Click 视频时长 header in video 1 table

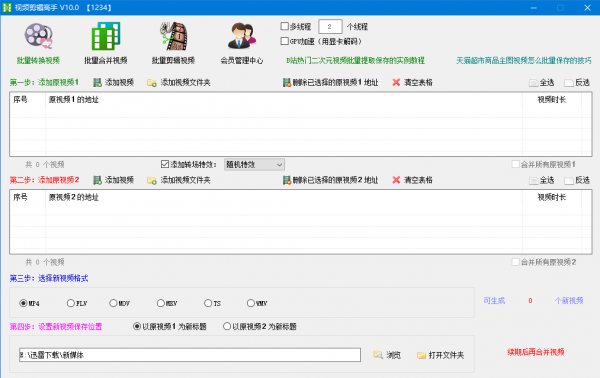coord(552,100)
